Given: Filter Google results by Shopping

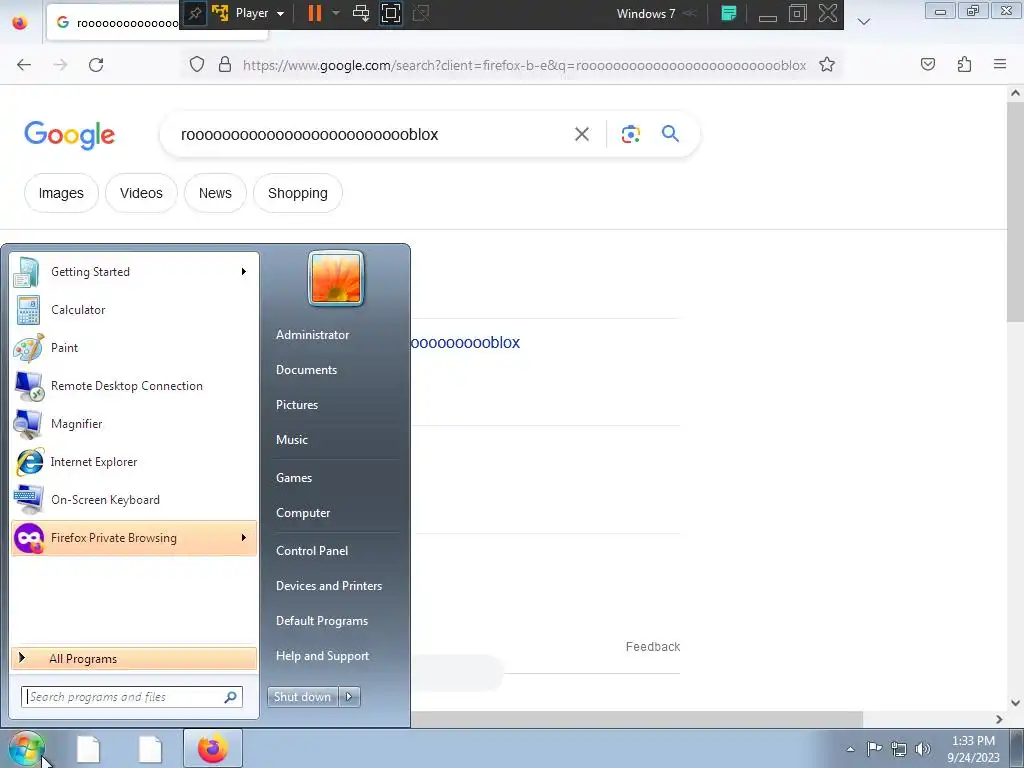Looking at the screenshot, I should pyautogui.click(x=297, y=193).
